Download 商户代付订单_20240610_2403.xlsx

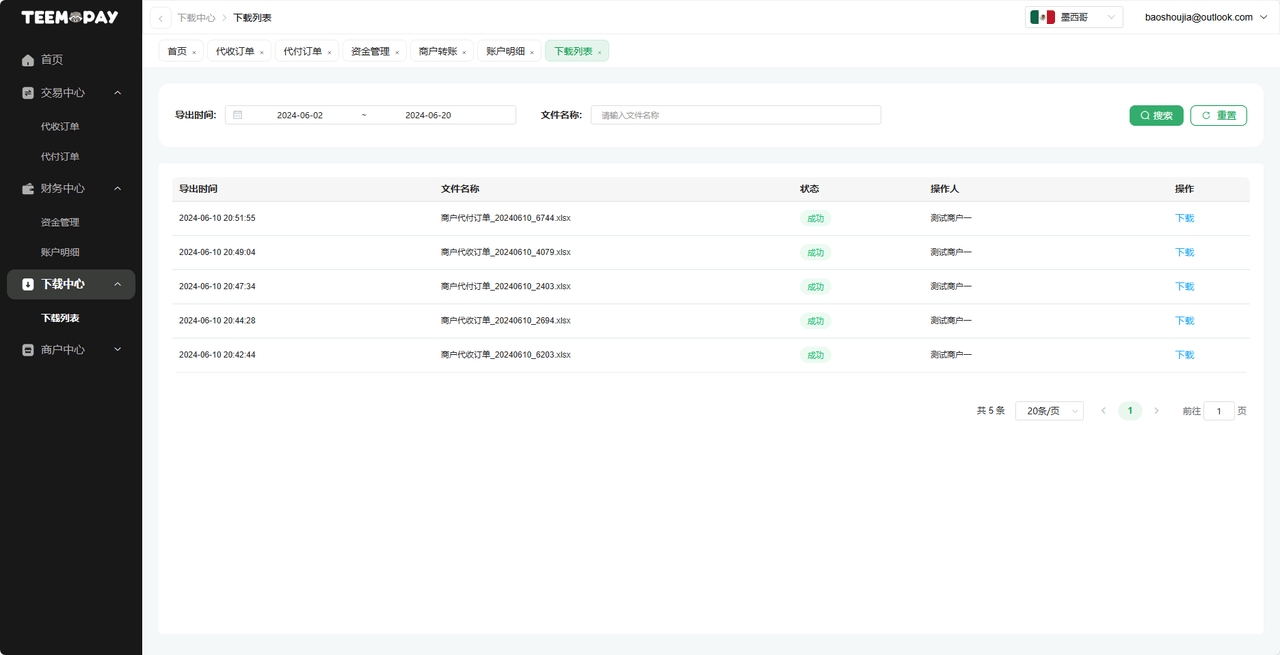pyautogui.click(x=1185, y=286)
